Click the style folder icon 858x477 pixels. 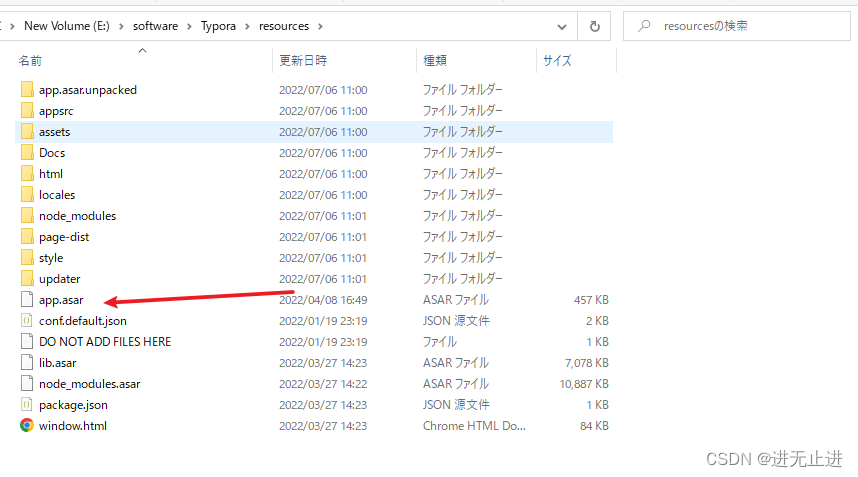27,258
